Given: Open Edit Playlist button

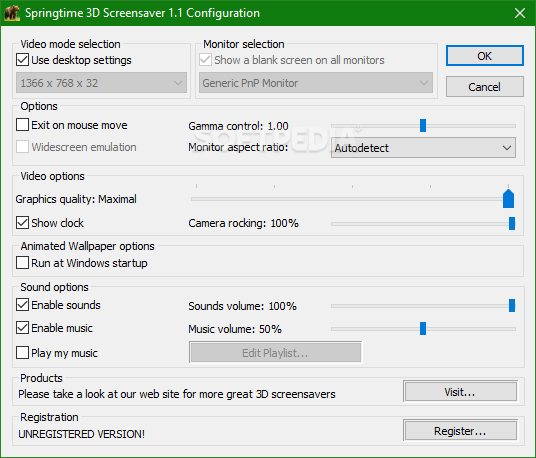Looking at the screenshot, I should pyautogui.click(x=276, y=352).
